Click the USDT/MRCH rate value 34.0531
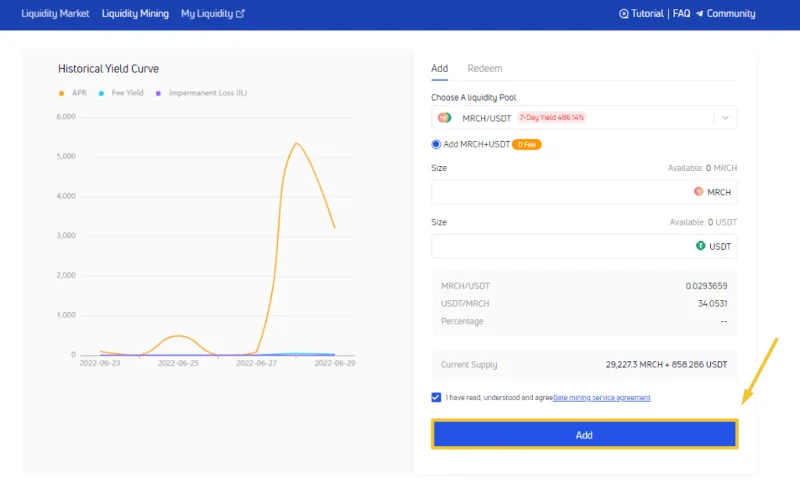Image resolution: width=800 pixels, height=493 pixels. coord(712,304)
